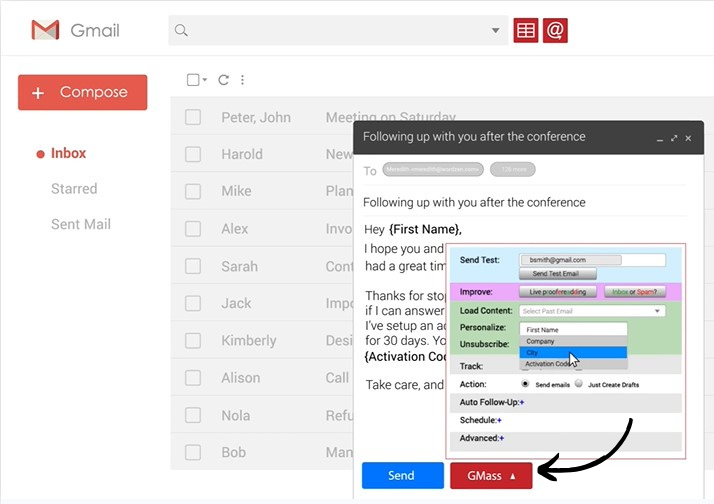Click the Send Test Email button
Image resolution: width=714 pixels, height=504 pixels.
tap(558, 274)
